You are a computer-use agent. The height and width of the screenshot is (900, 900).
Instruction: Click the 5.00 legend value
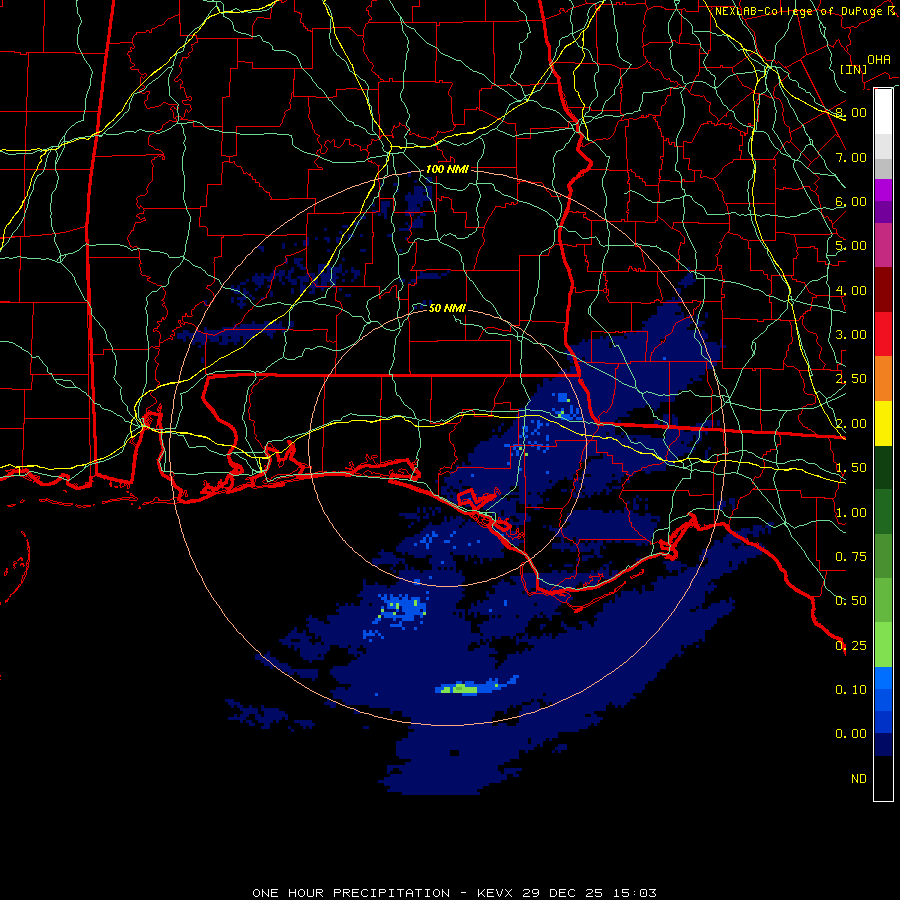coord(851,246)
